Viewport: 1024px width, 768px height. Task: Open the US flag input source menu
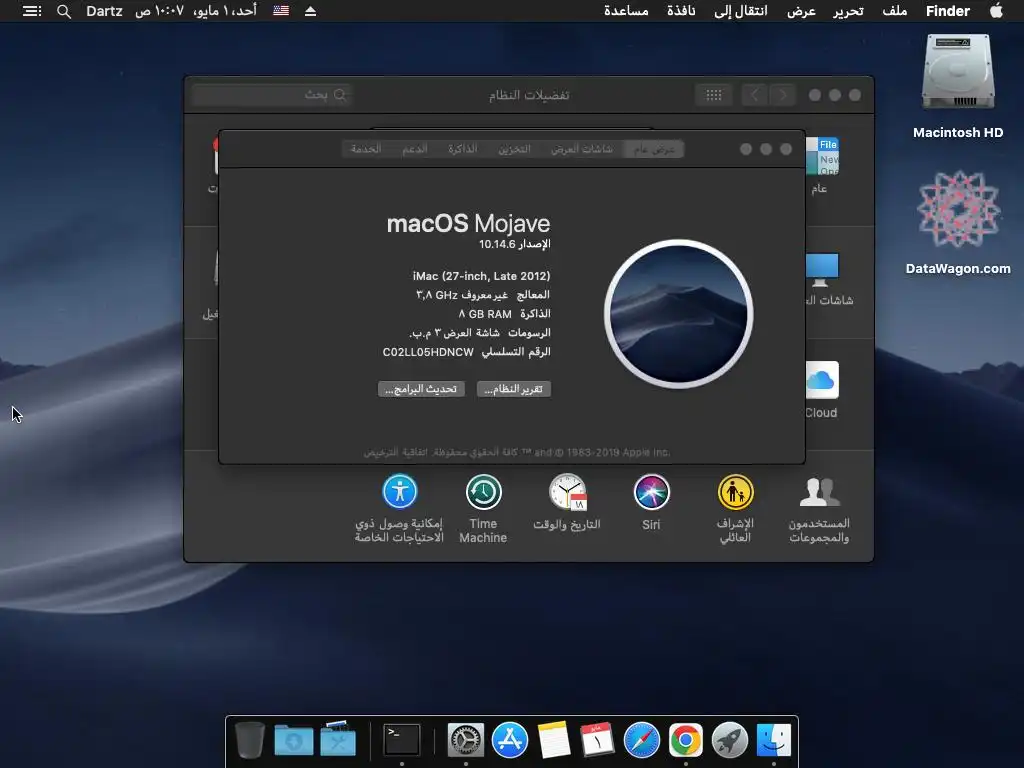point(281,11)
